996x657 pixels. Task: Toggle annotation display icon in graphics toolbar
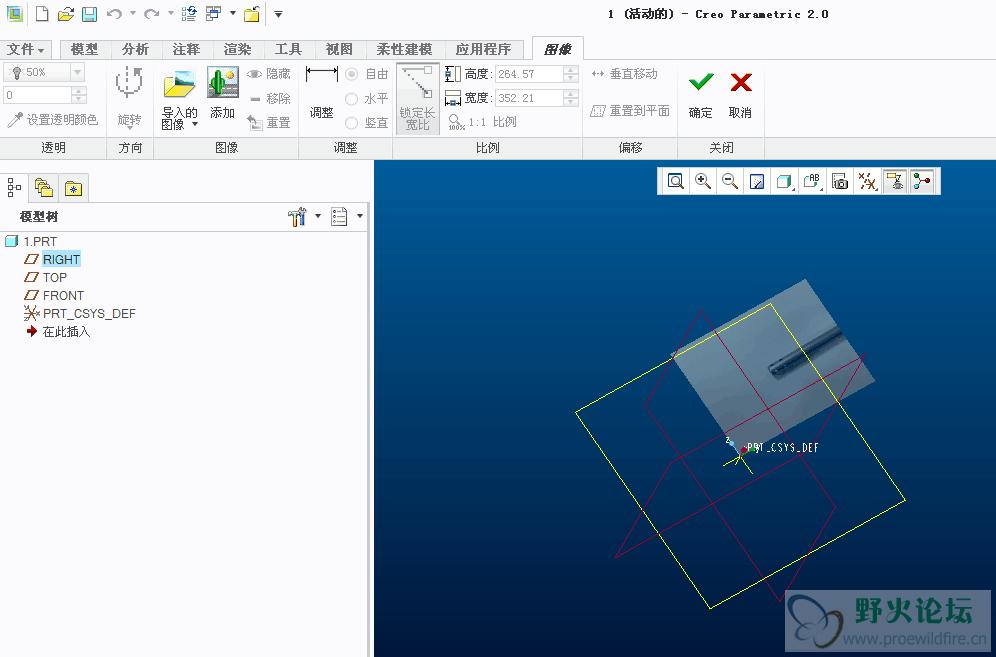tap(894, 182)
